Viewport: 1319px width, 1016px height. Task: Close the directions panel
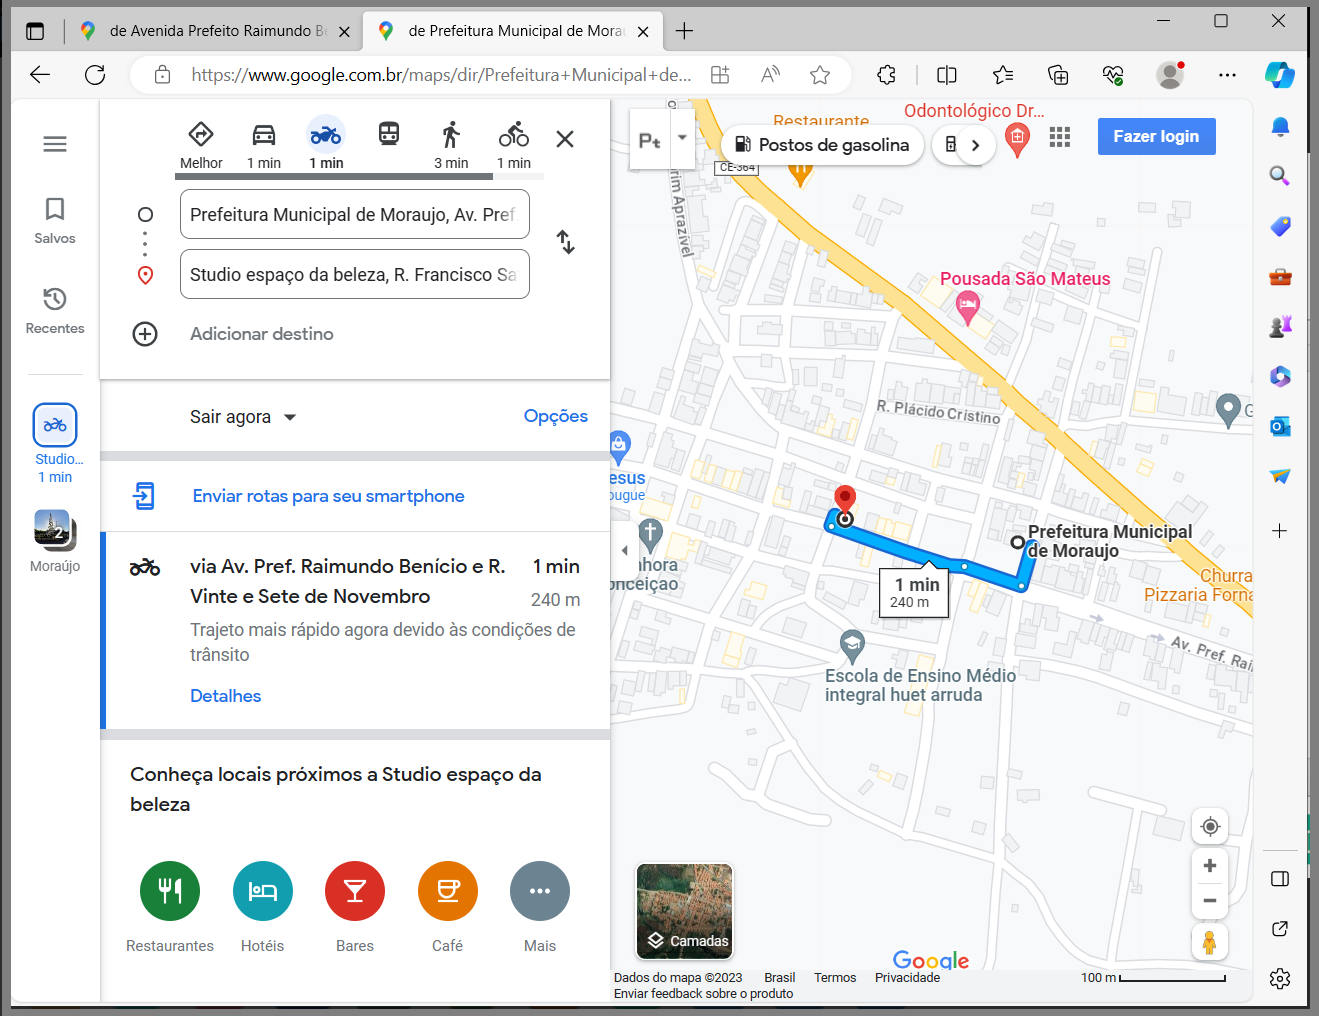[x=565, y=139]
